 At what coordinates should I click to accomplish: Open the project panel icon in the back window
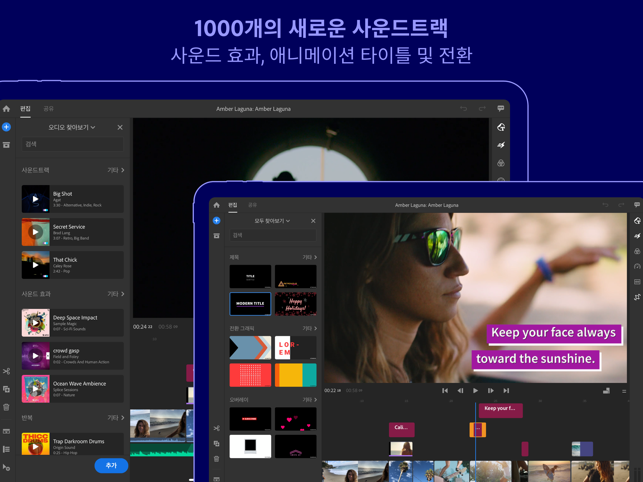click(6, 145)
